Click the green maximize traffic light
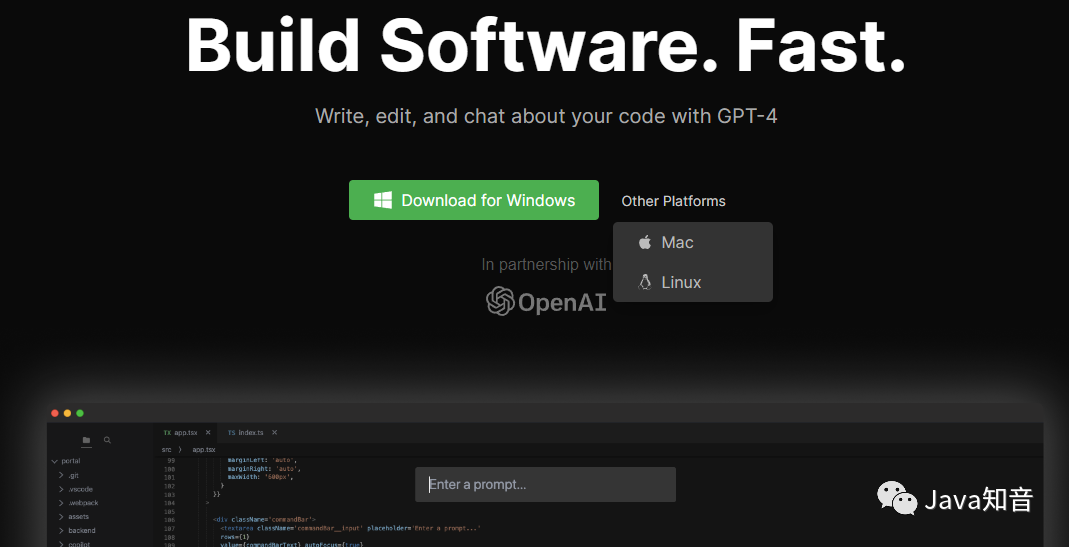The image size is (1069, 547). coord(80,413)
